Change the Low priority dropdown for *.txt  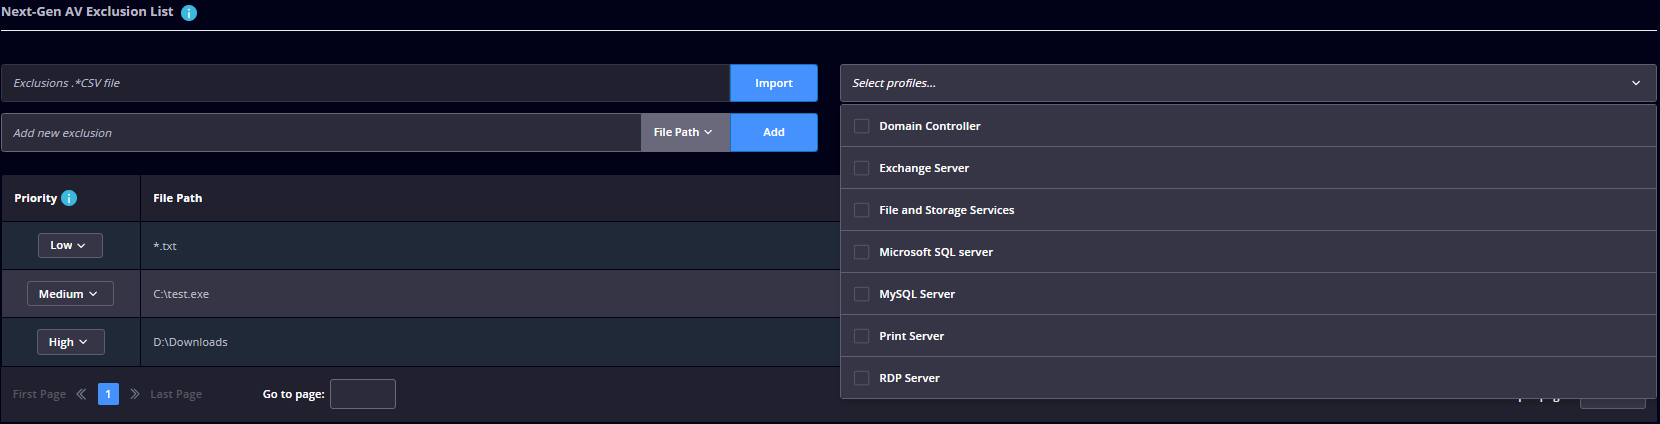tap(70, 245)
